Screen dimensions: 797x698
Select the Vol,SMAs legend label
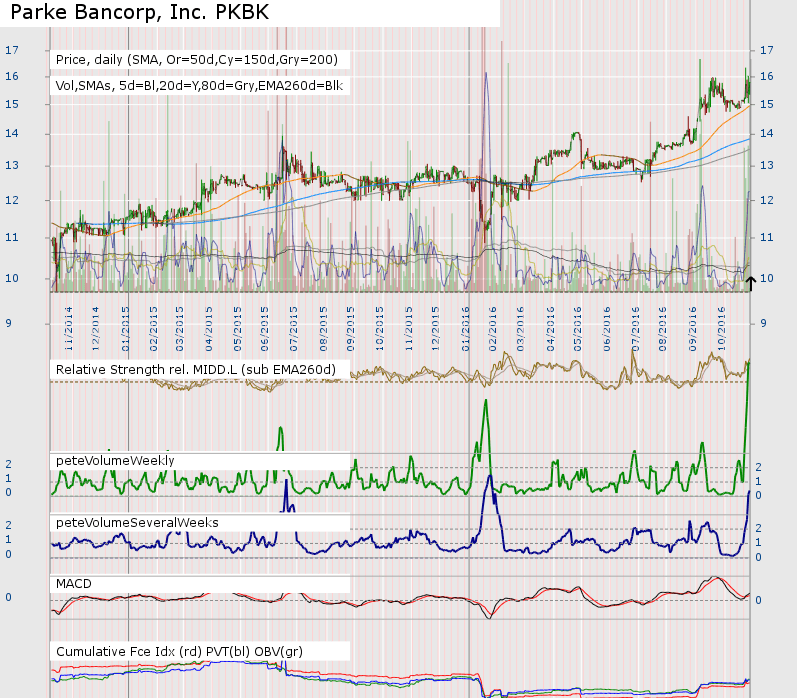[x=199, y=85]
